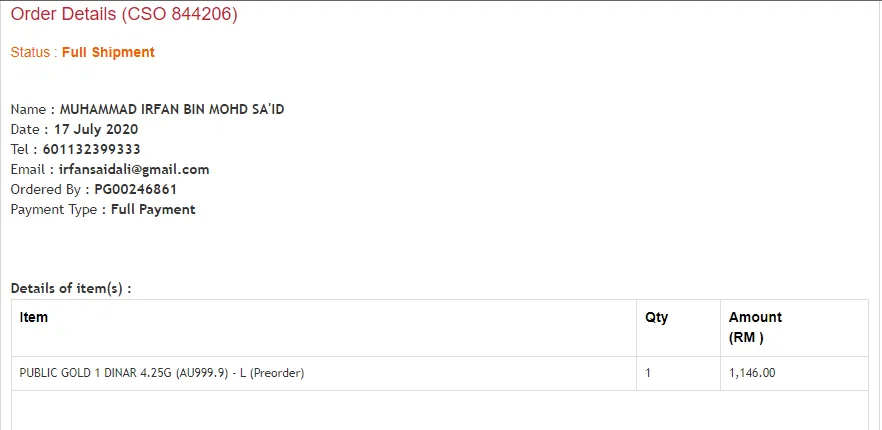Viewport: 882px width, 430px height.
Task: Click the Status label
Action: coord(30,52)
